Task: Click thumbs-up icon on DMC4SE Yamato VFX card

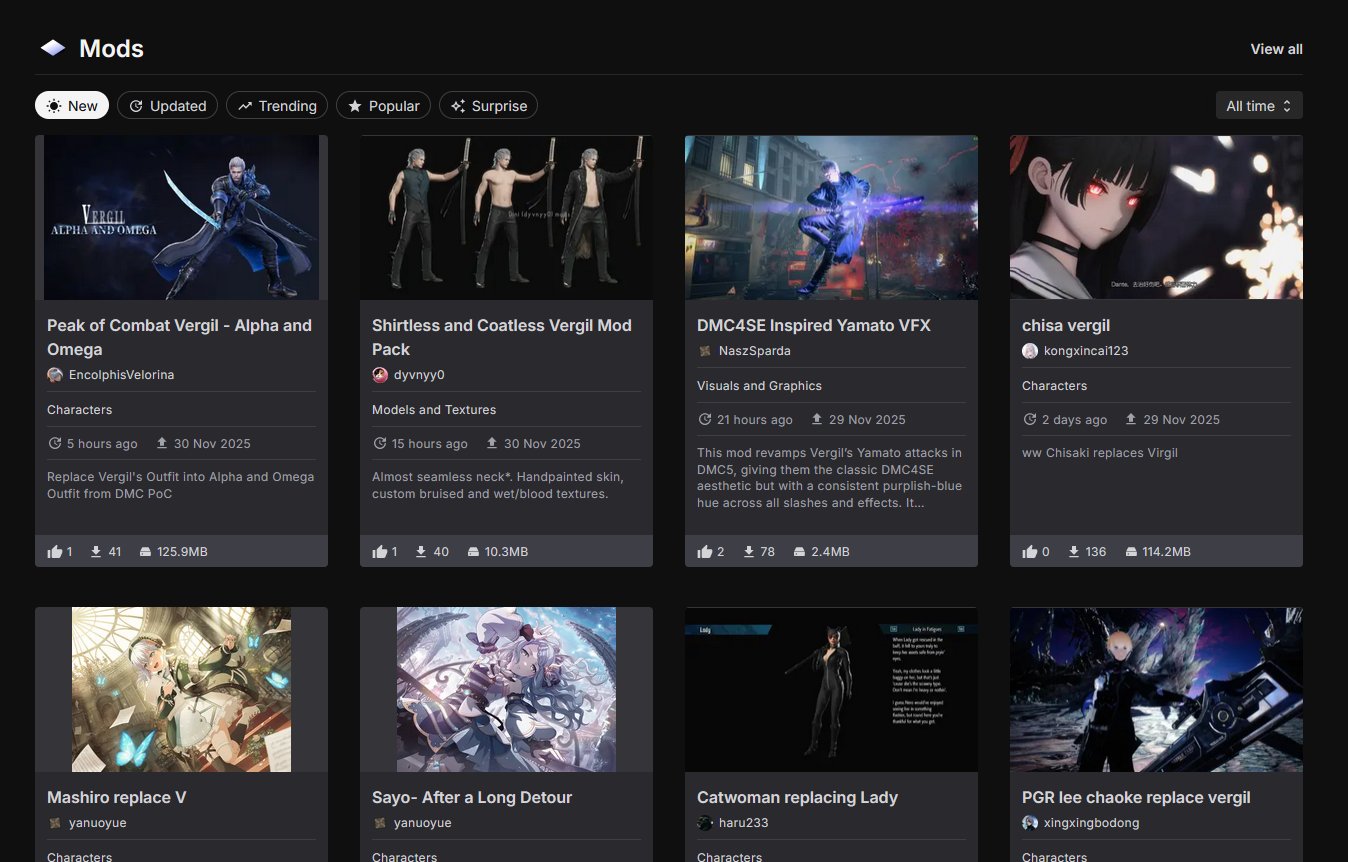Action: coord(705,551)
